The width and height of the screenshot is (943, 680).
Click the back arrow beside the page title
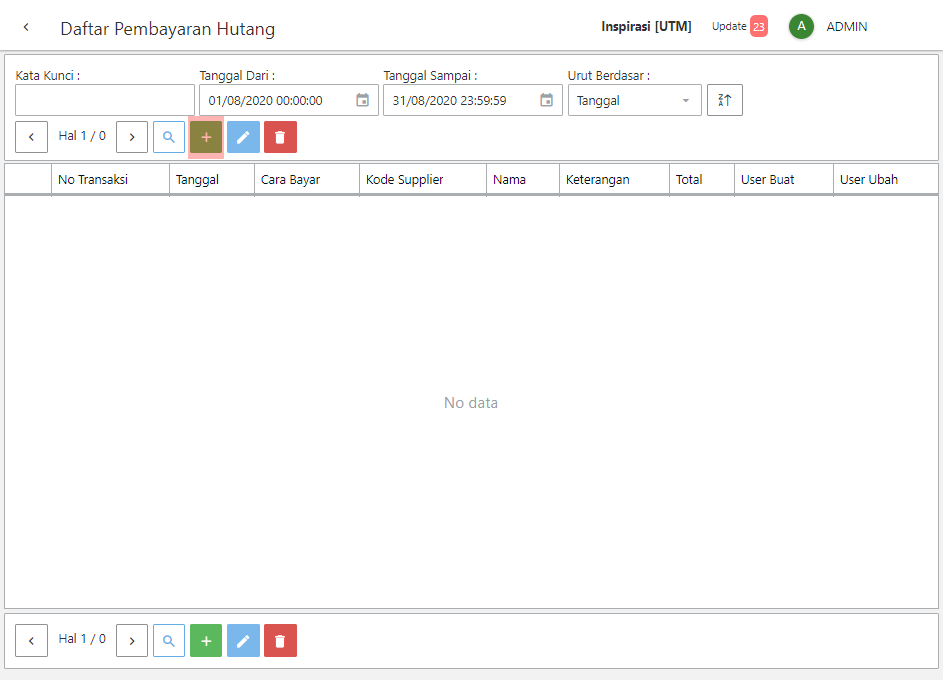click(x=26, y=27)
